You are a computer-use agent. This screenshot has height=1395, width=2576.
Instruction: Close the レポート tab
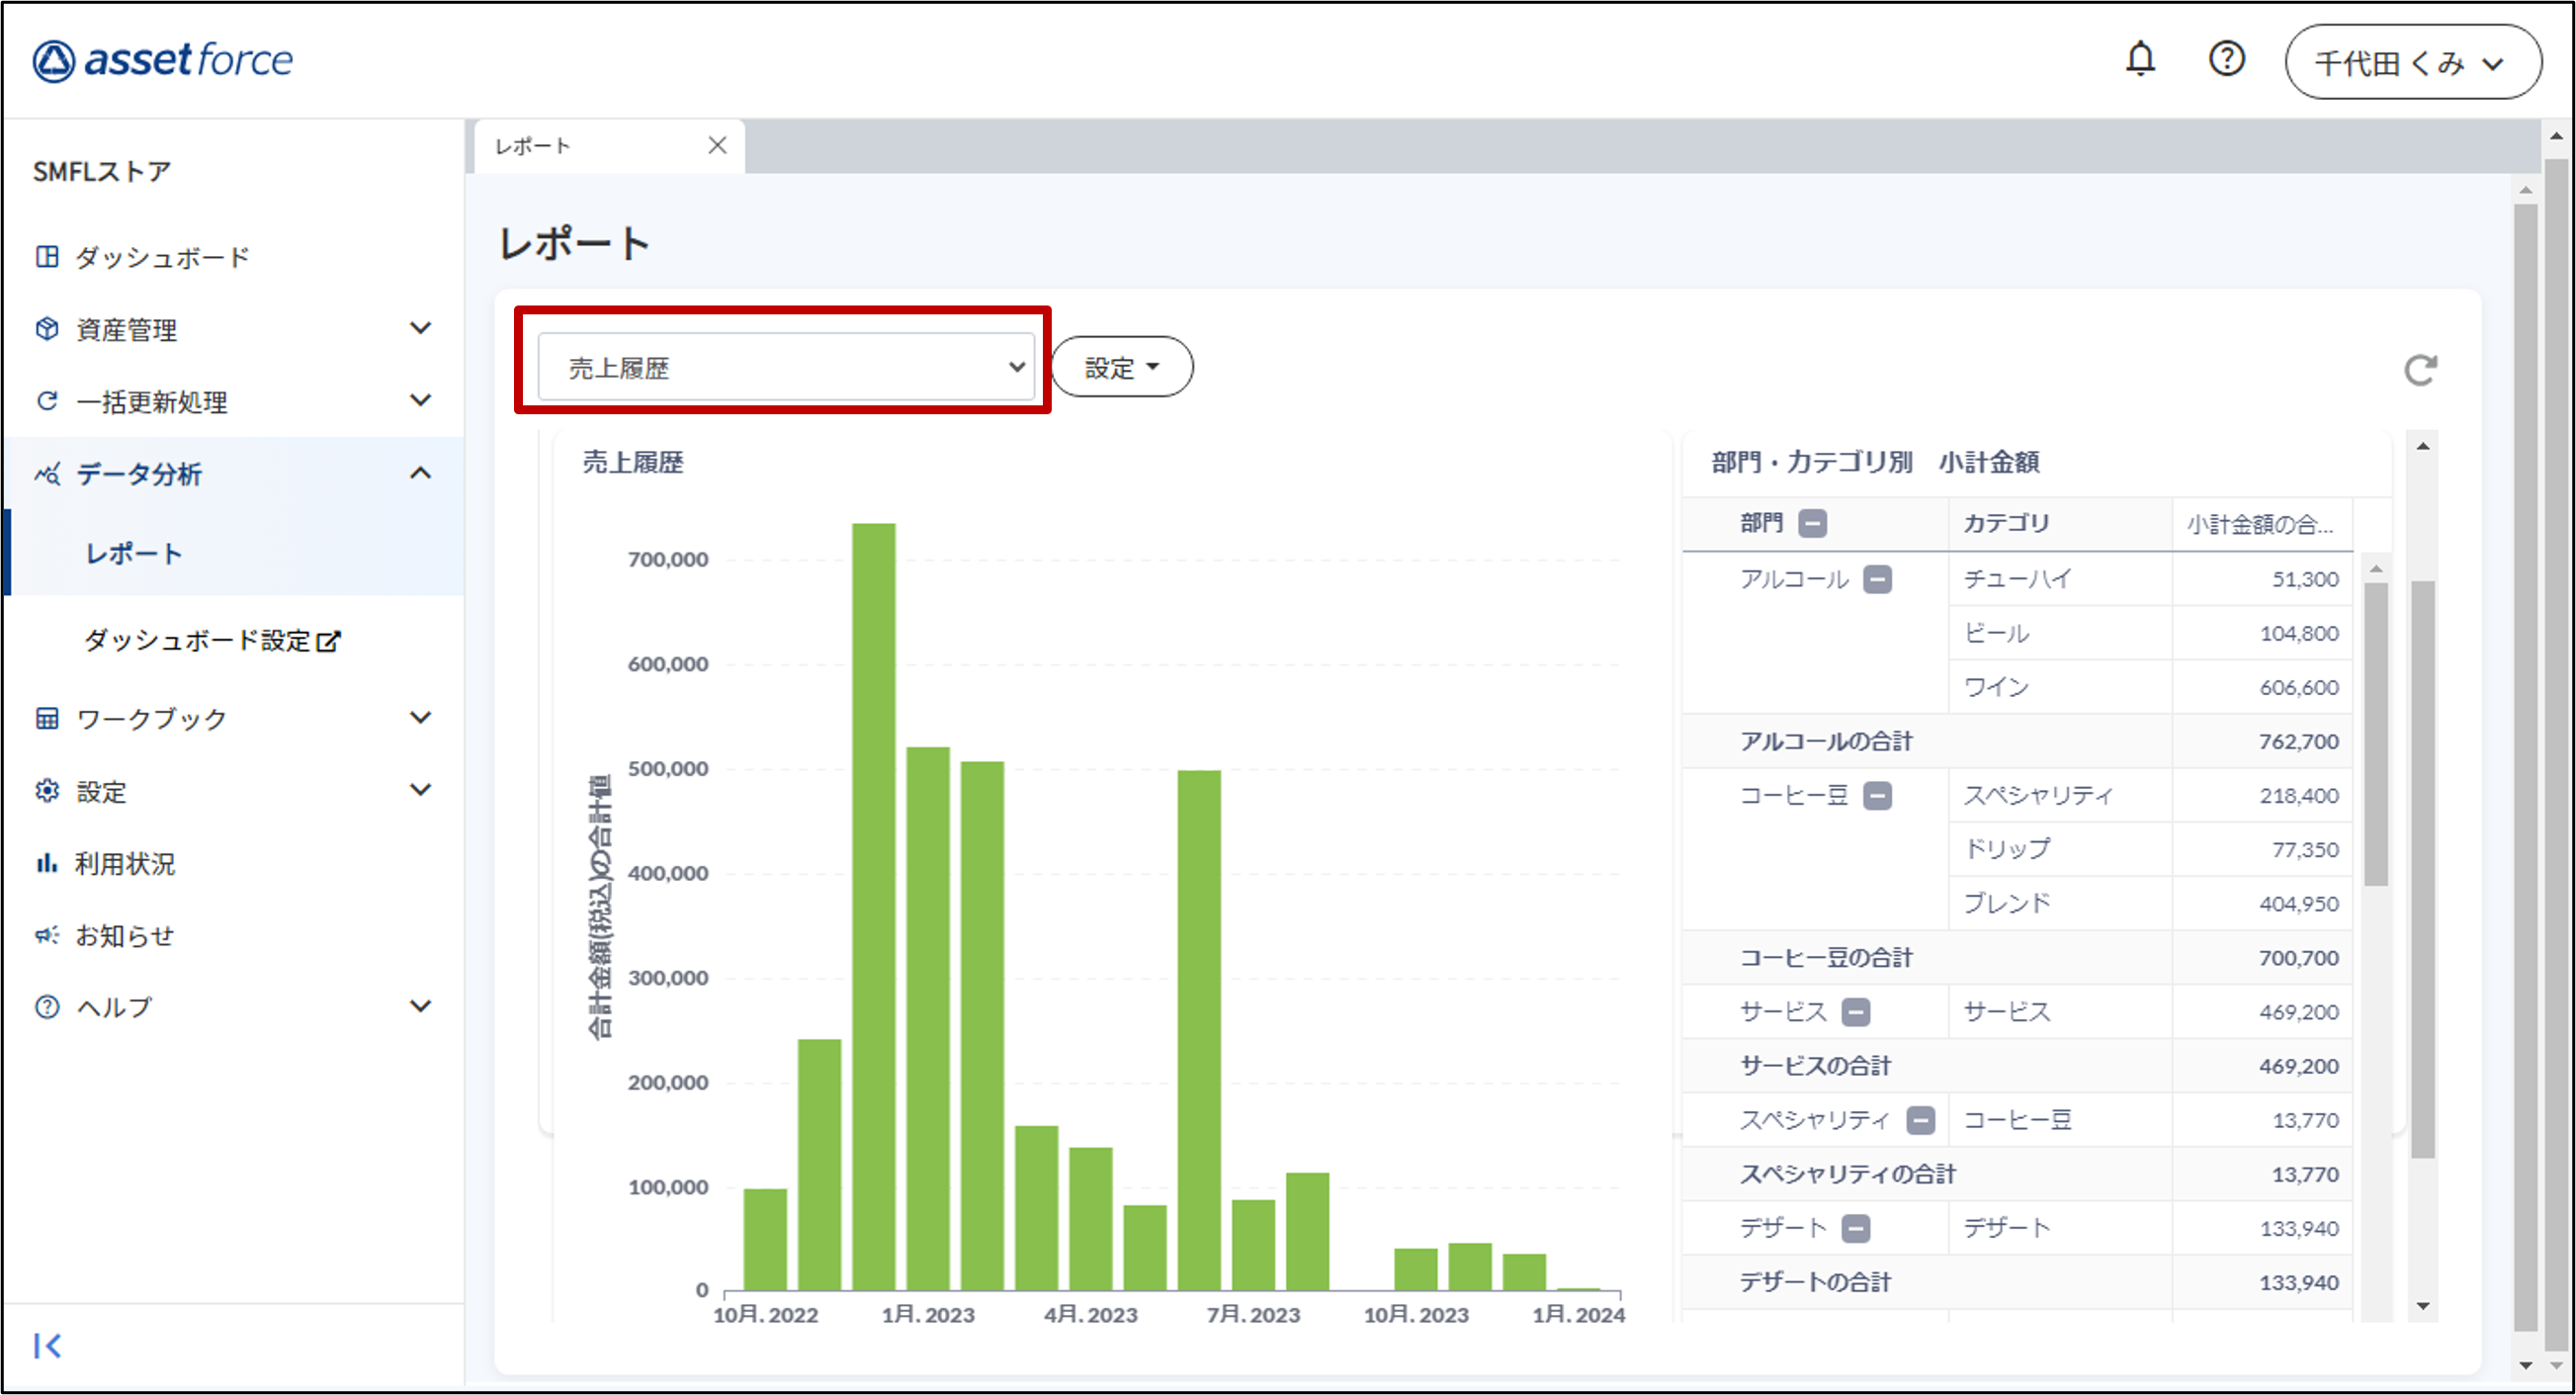tap(717, 146)
